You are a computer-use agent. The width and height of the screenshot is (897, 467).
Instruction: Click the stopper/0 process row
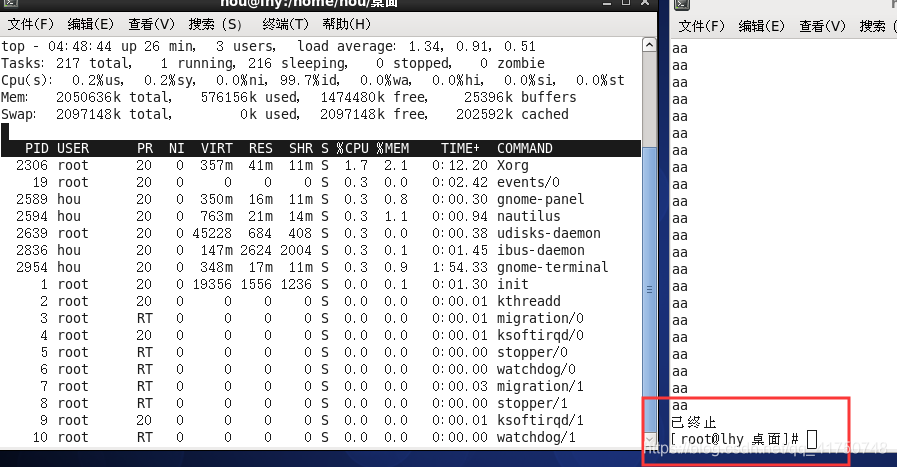tap(320, 353)
